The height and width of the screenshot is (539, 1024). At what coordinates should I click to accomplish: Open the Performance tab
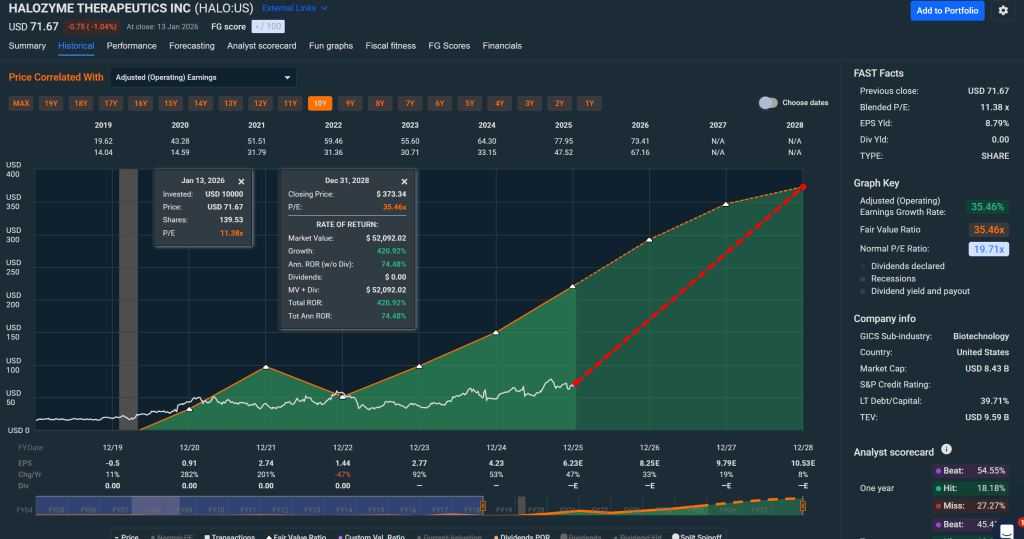point(131,46)
